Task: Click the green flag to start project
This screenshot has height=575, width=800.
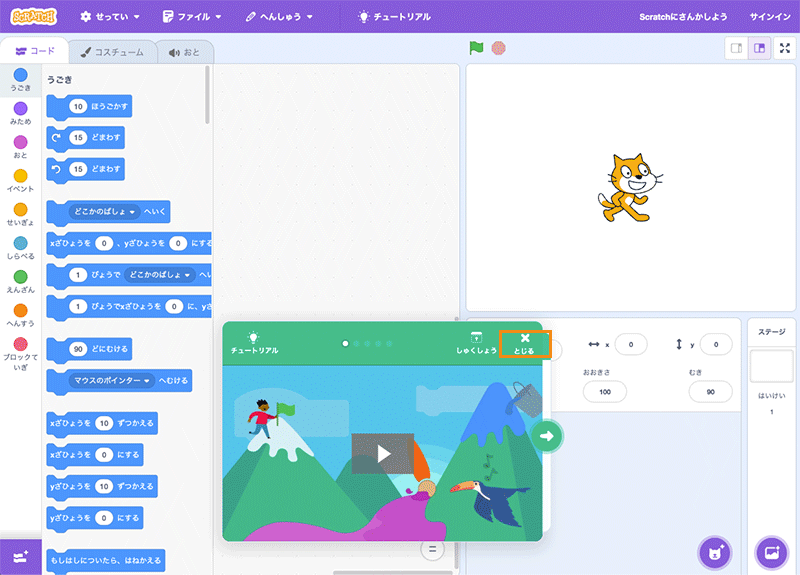Action: (477, 48)
